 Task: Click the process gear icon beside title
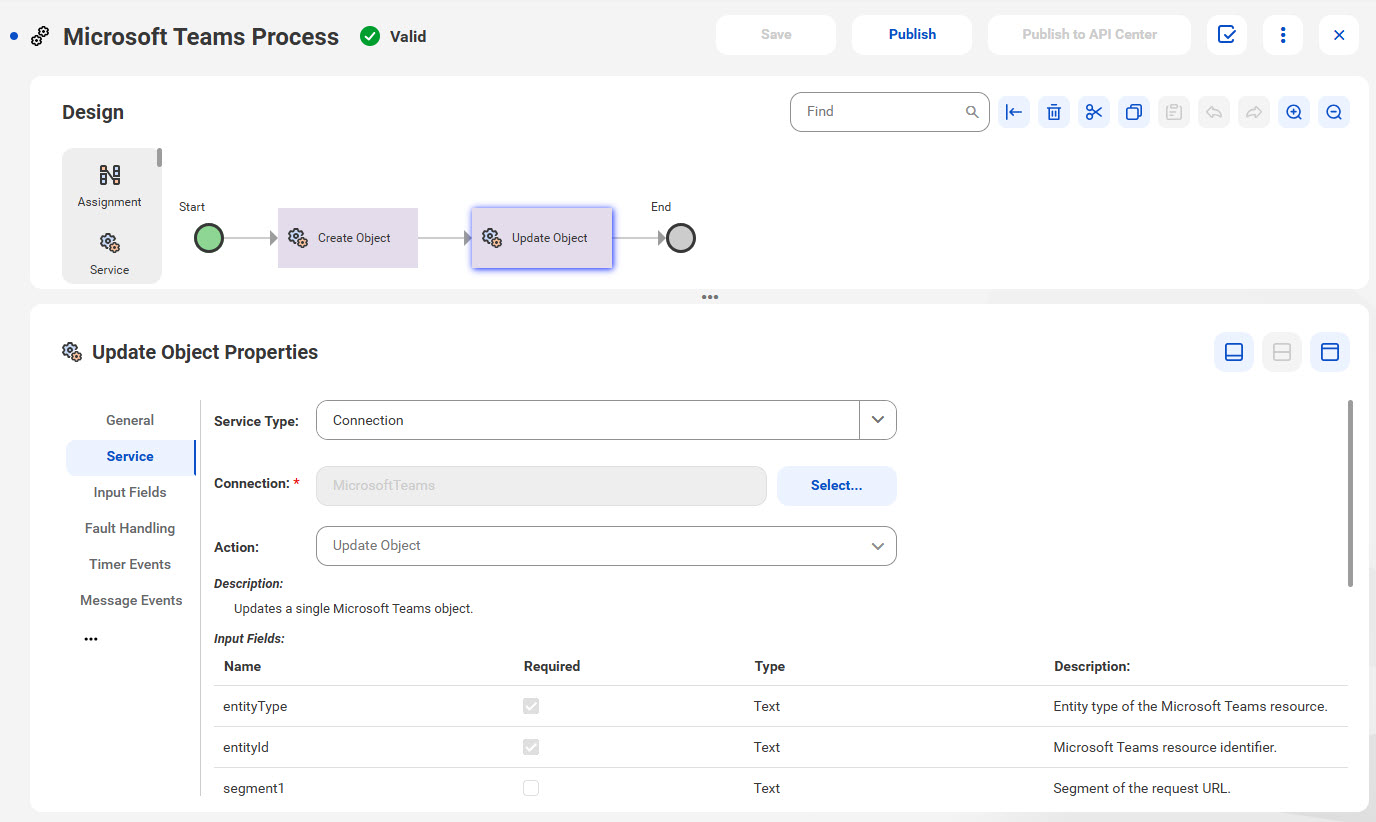pyautogui.click(x=40, y=37)
